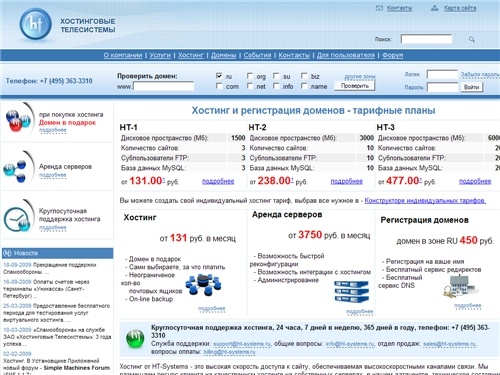This screenshot has width=500, height=375.
Task: Check the .net domain zone checkbox
Action: [x=250, y=86]
